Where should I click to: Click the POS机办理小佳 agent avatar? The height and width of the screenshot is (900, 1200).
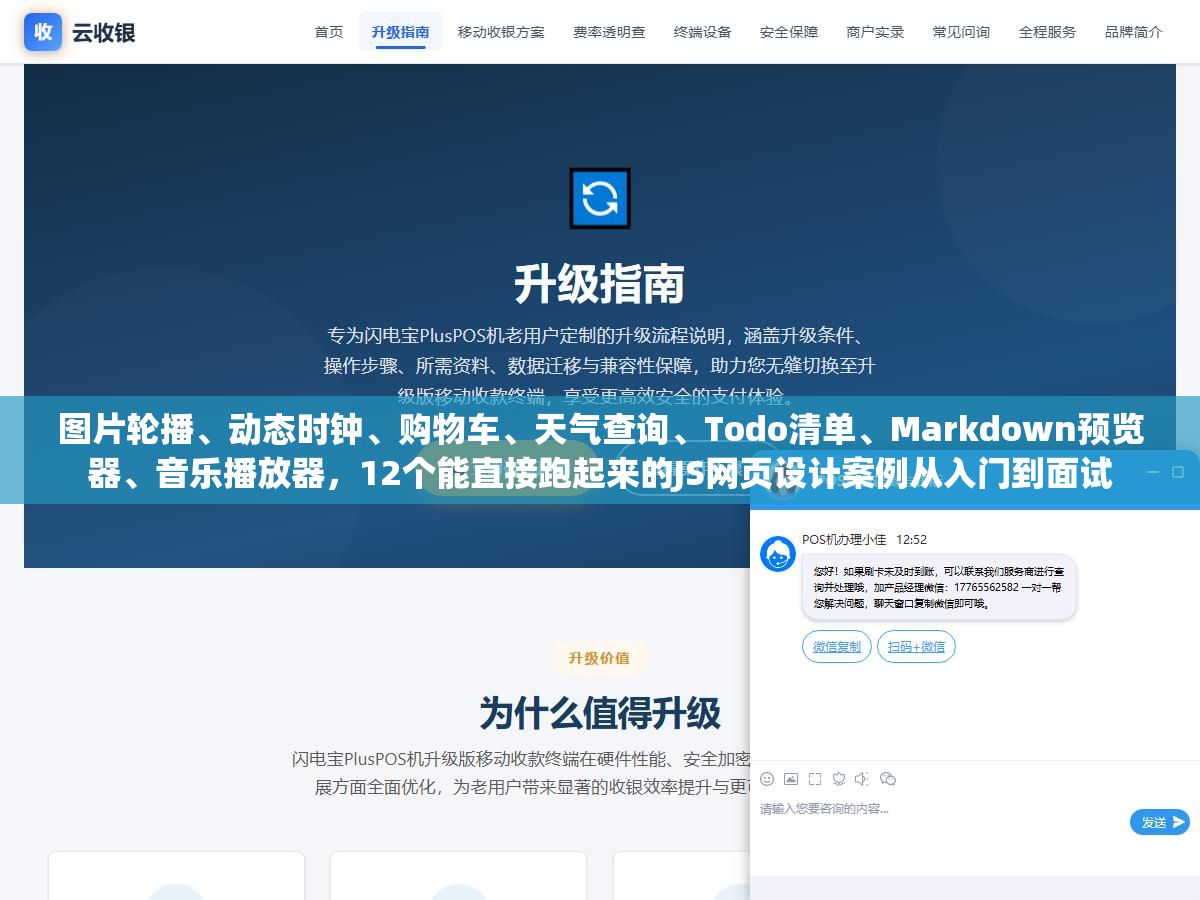[778, 554]
